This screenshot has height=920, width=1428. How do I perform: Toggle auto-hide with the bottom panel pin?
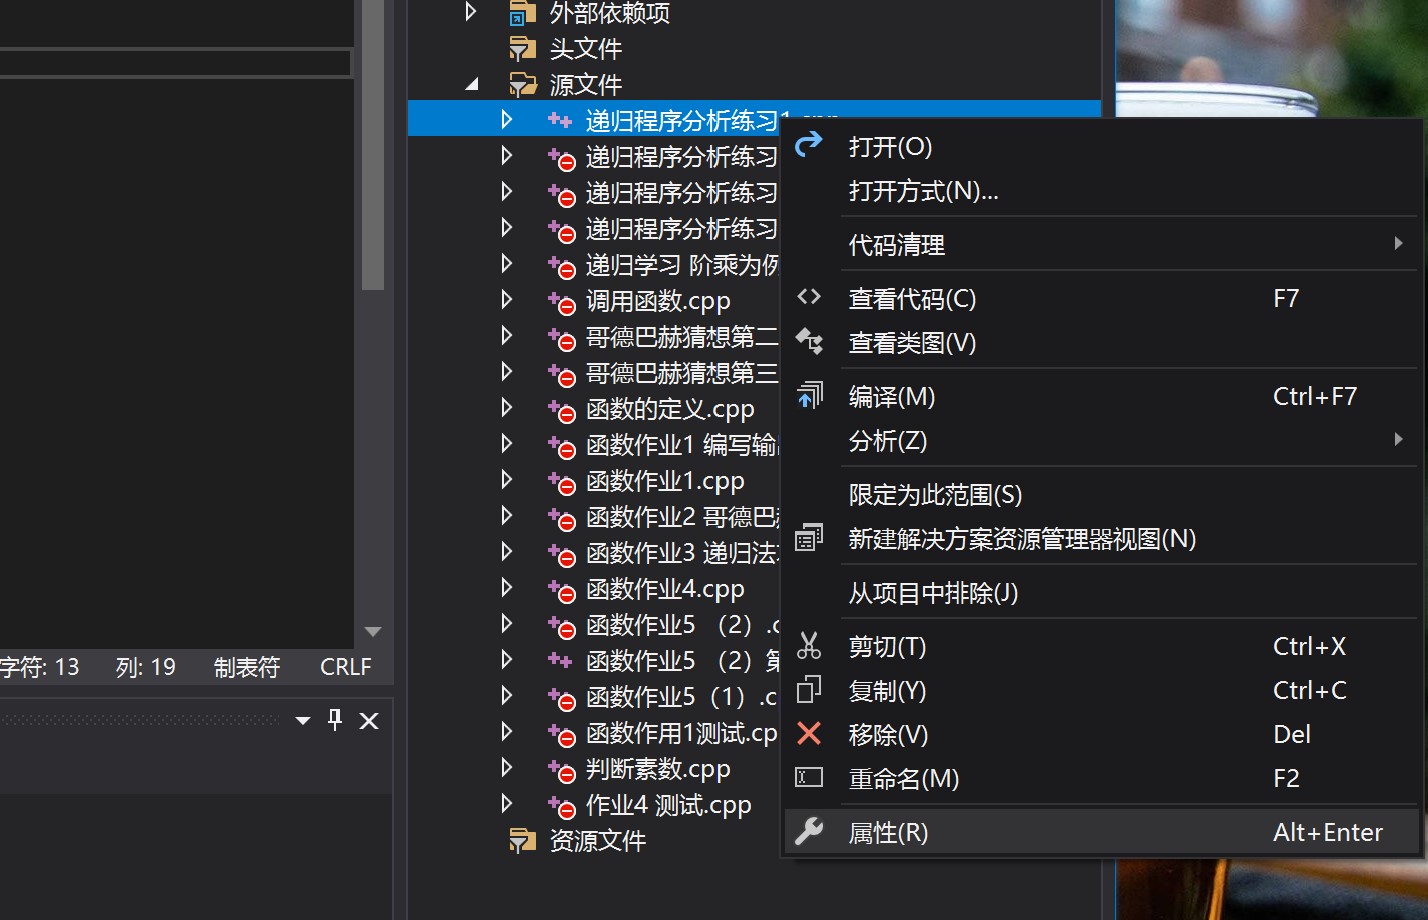pyautogui.click(x=334, y=719)
